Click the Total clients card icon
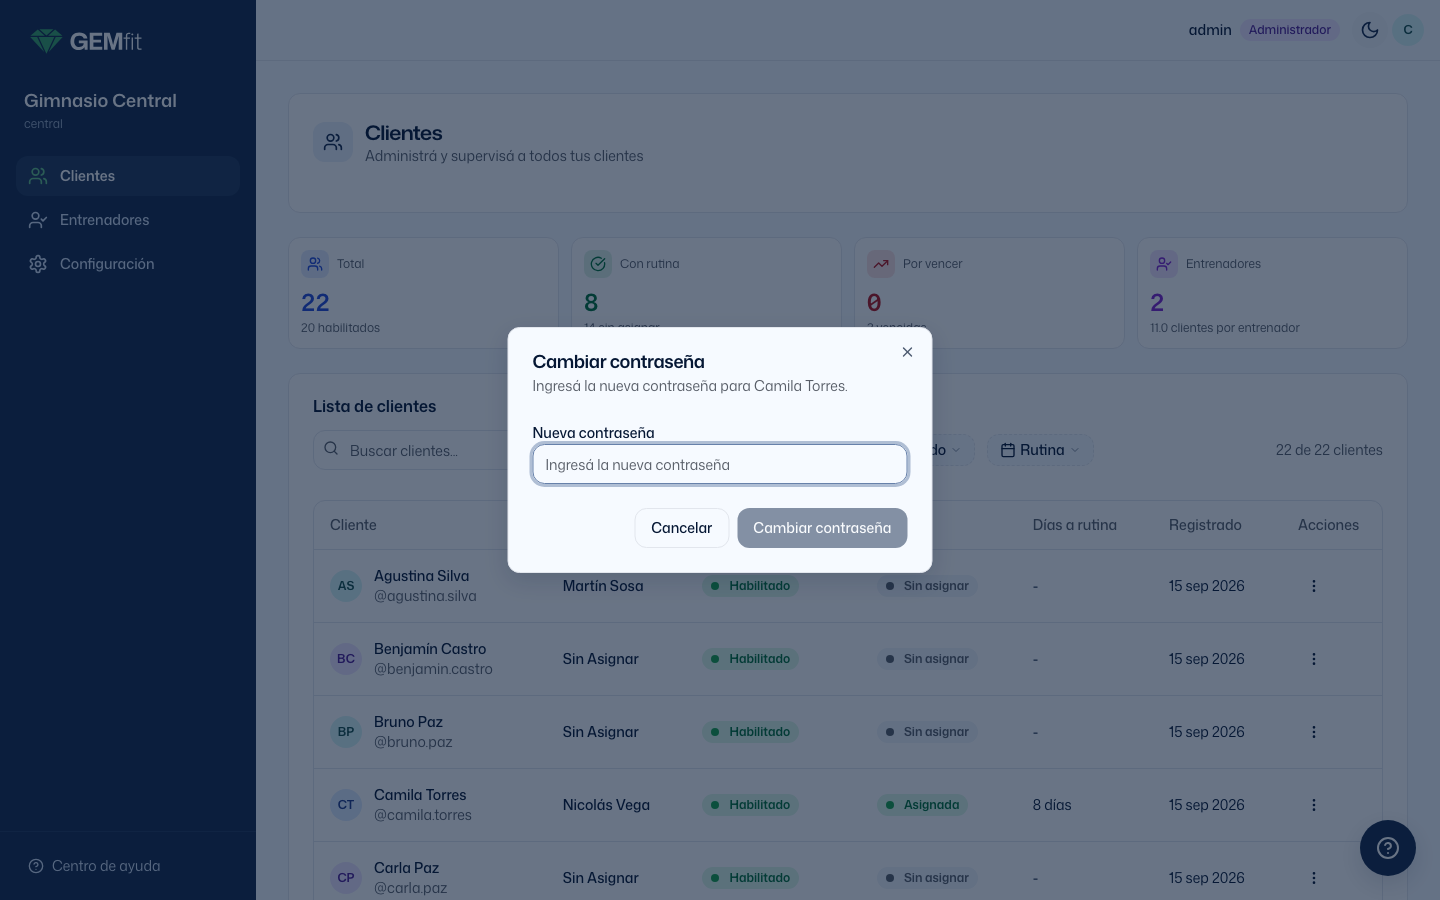 (315, 264)
